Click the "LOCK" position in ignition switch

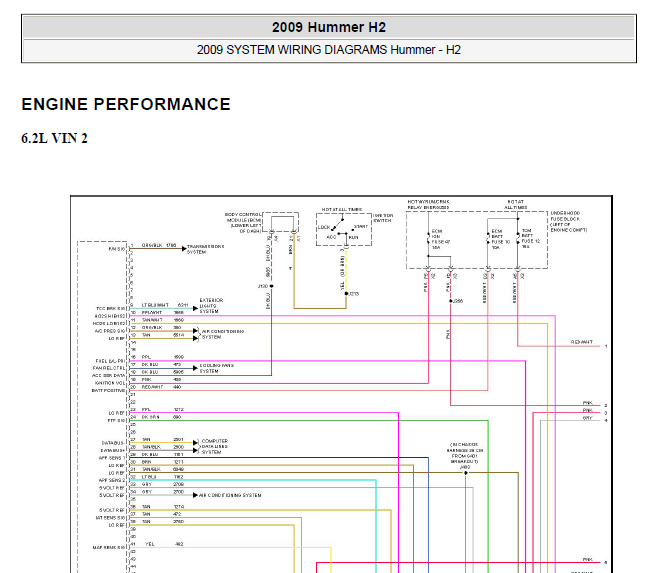pyautogui.click(x=324, y=227)
